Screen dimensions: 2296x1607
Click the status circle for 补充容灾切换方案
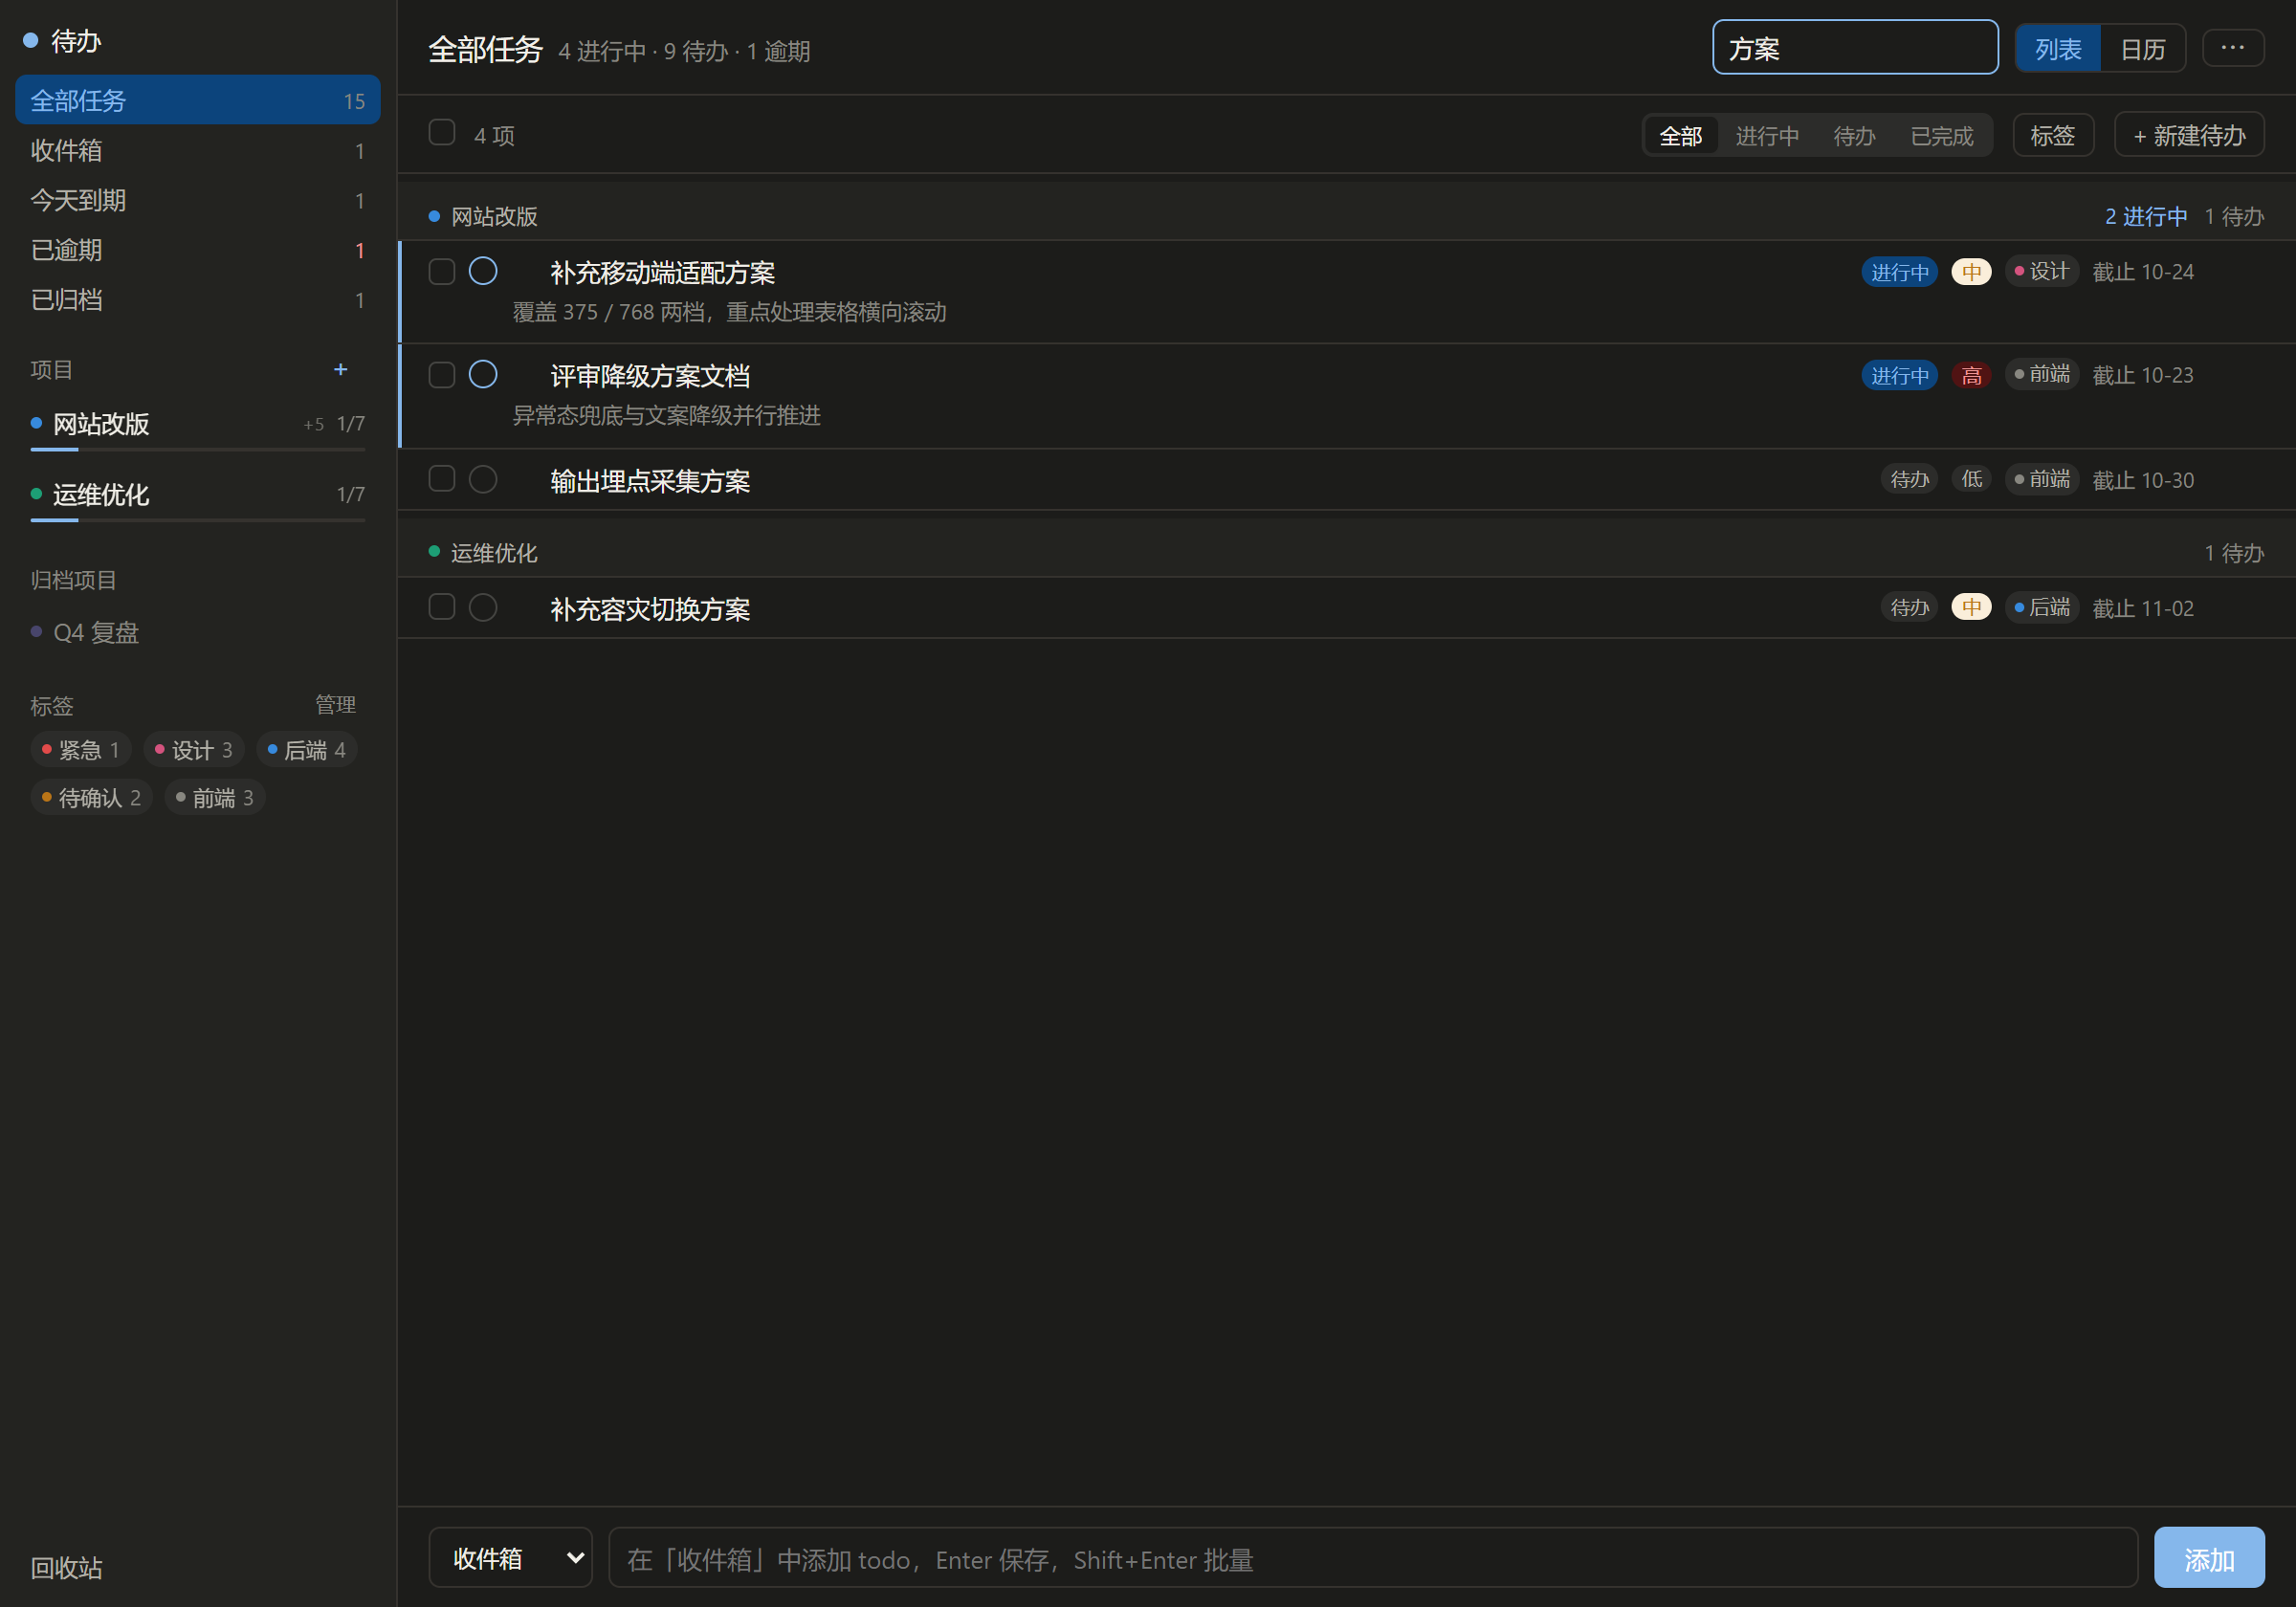coord(483,607)
